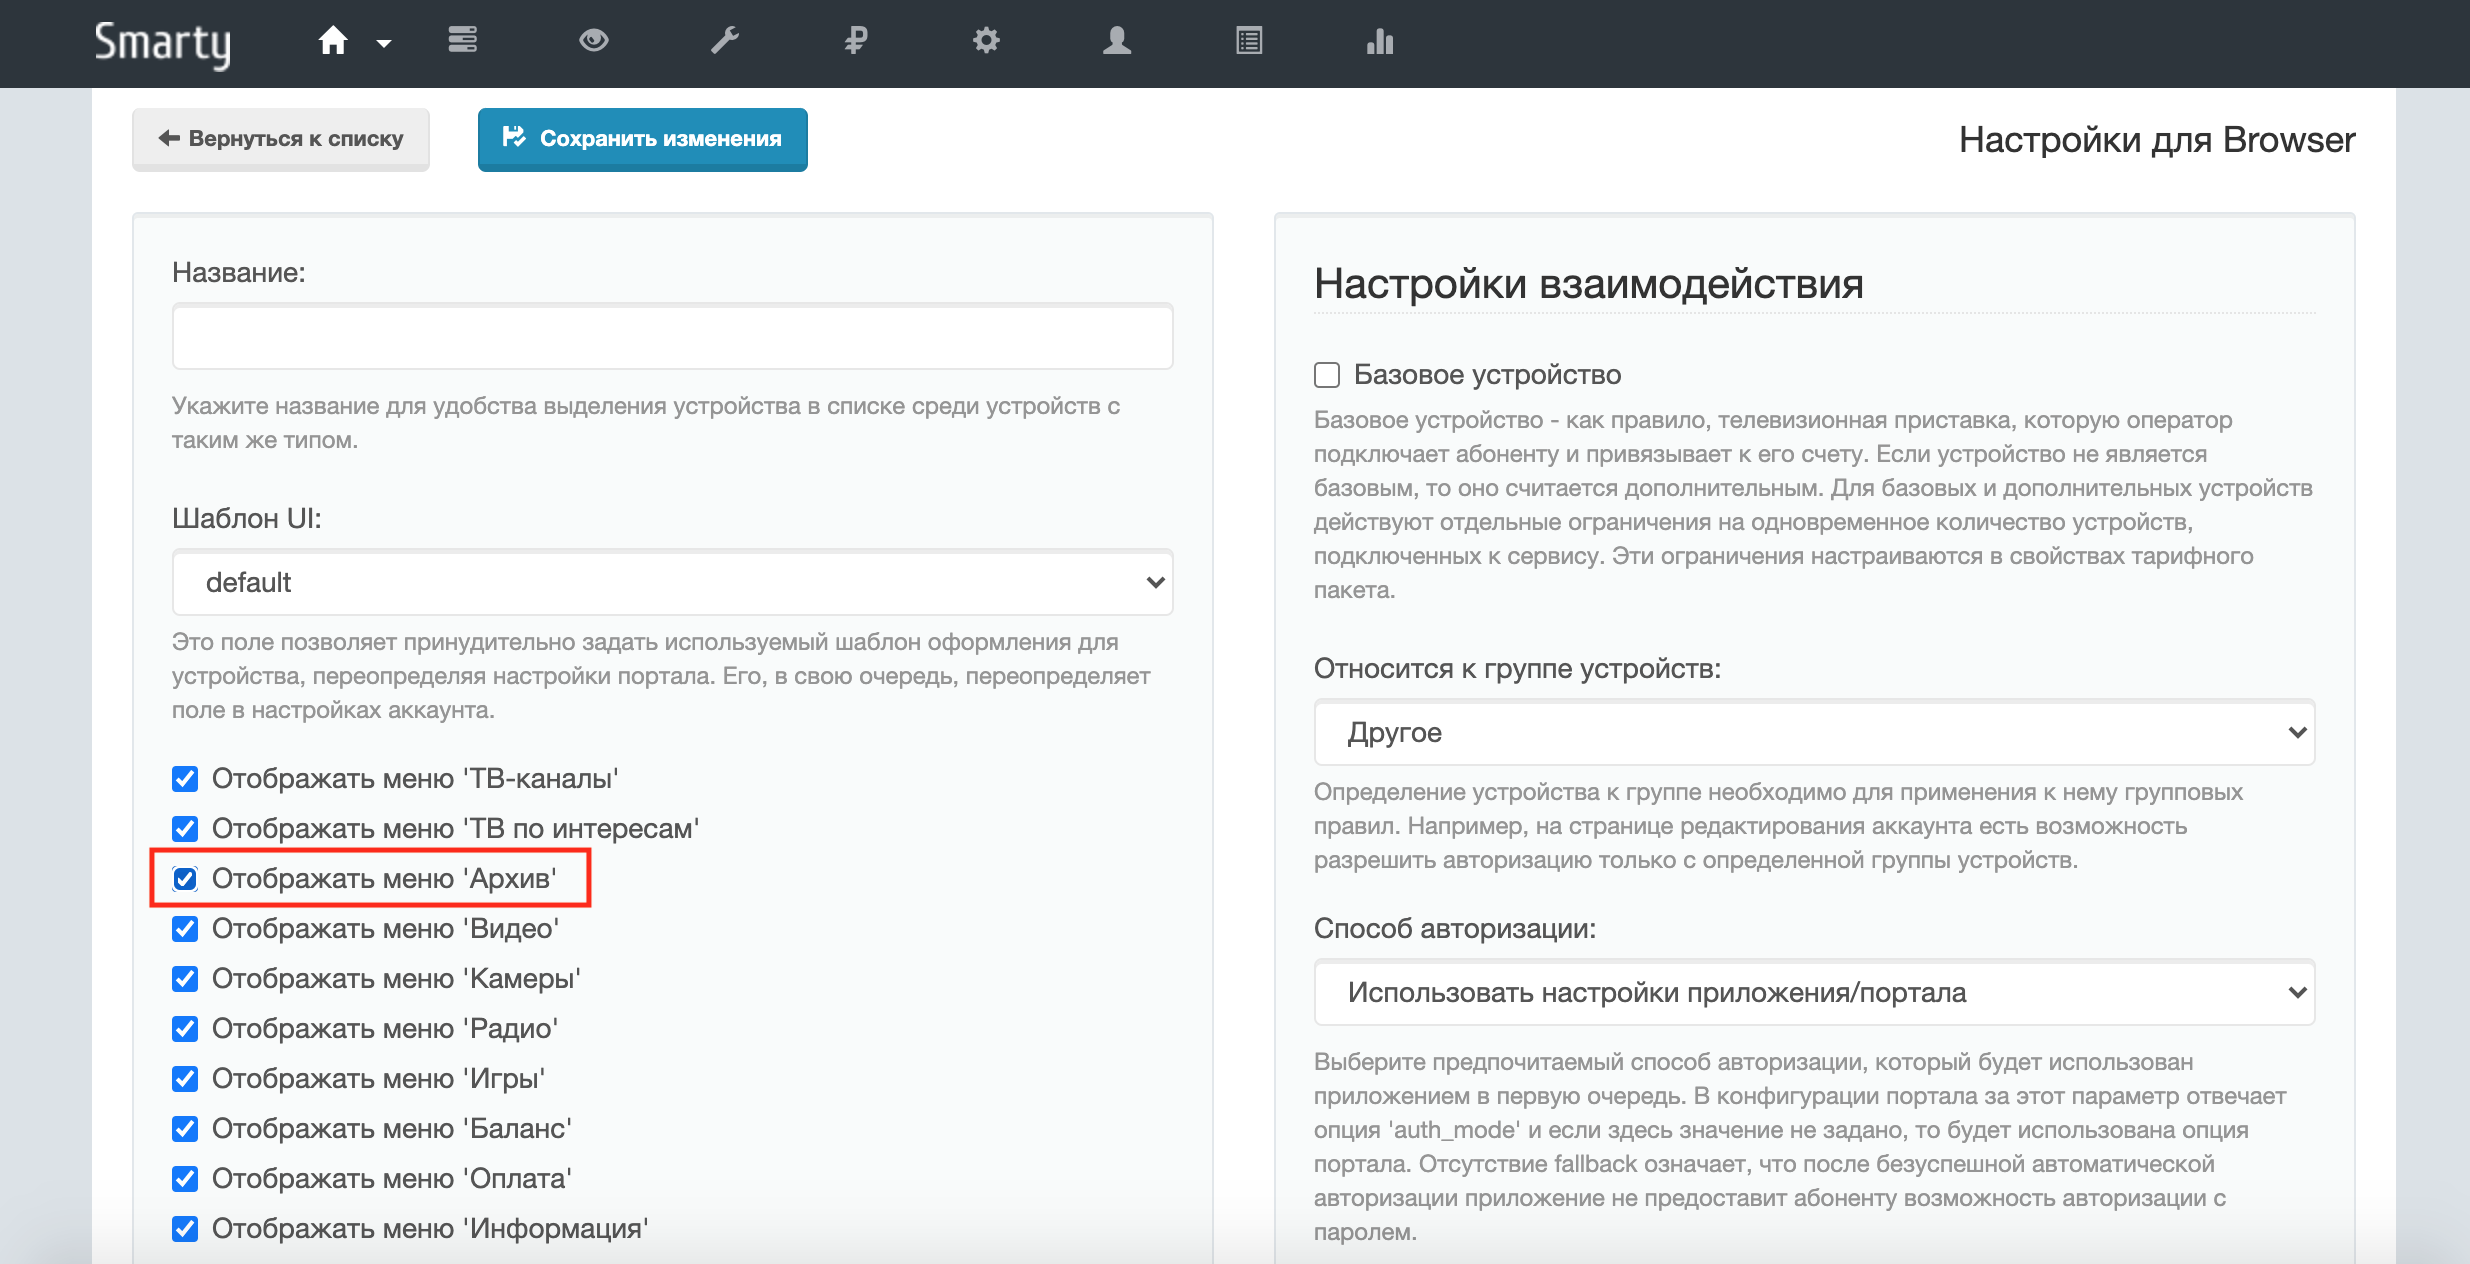Expand the home menu caret arrow
Viewport: 2470px width, 1264px height.
point(384,44)
